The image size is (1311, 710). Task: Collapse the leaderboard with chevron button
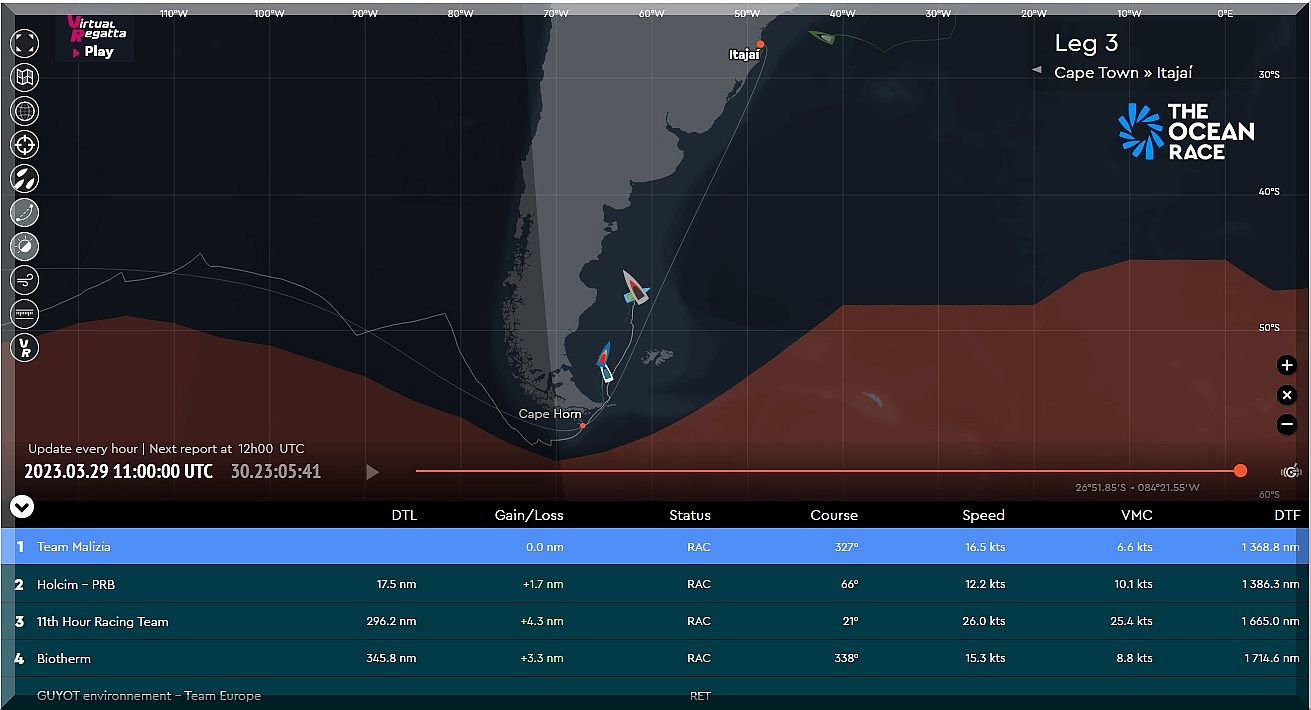(22, 507)
